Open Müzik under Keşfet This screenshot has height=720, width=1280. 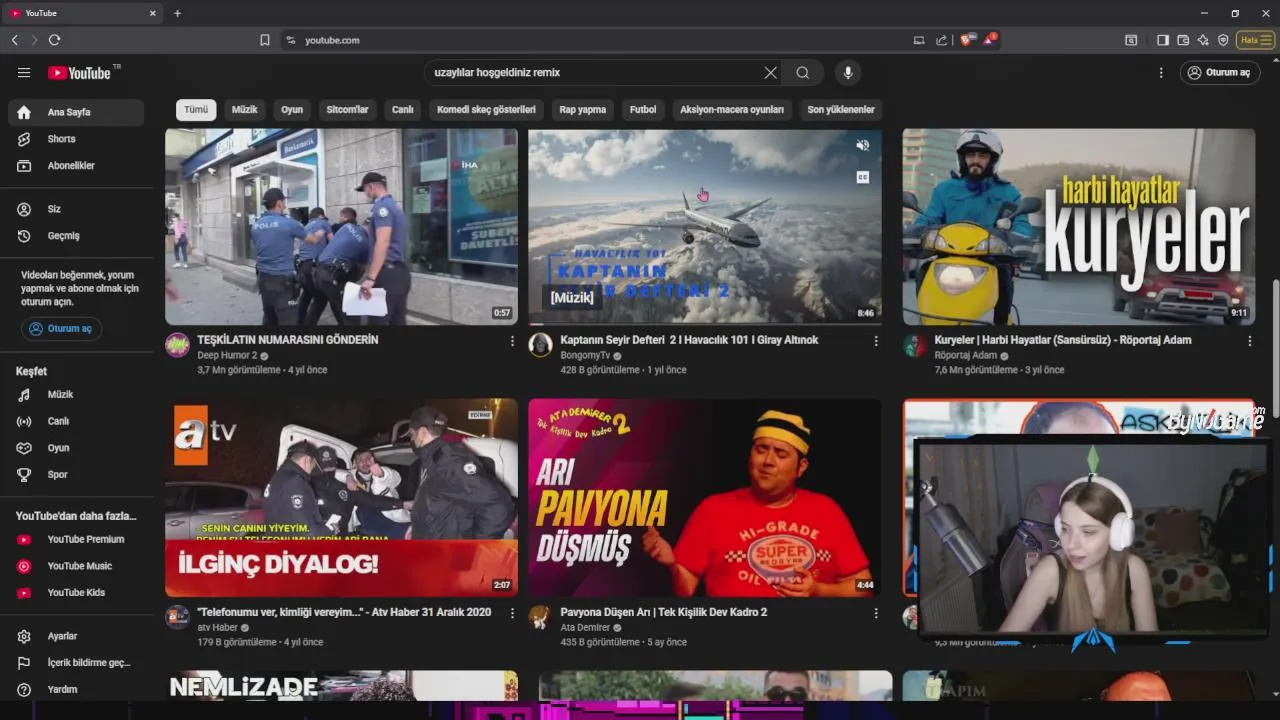point(76,395)
